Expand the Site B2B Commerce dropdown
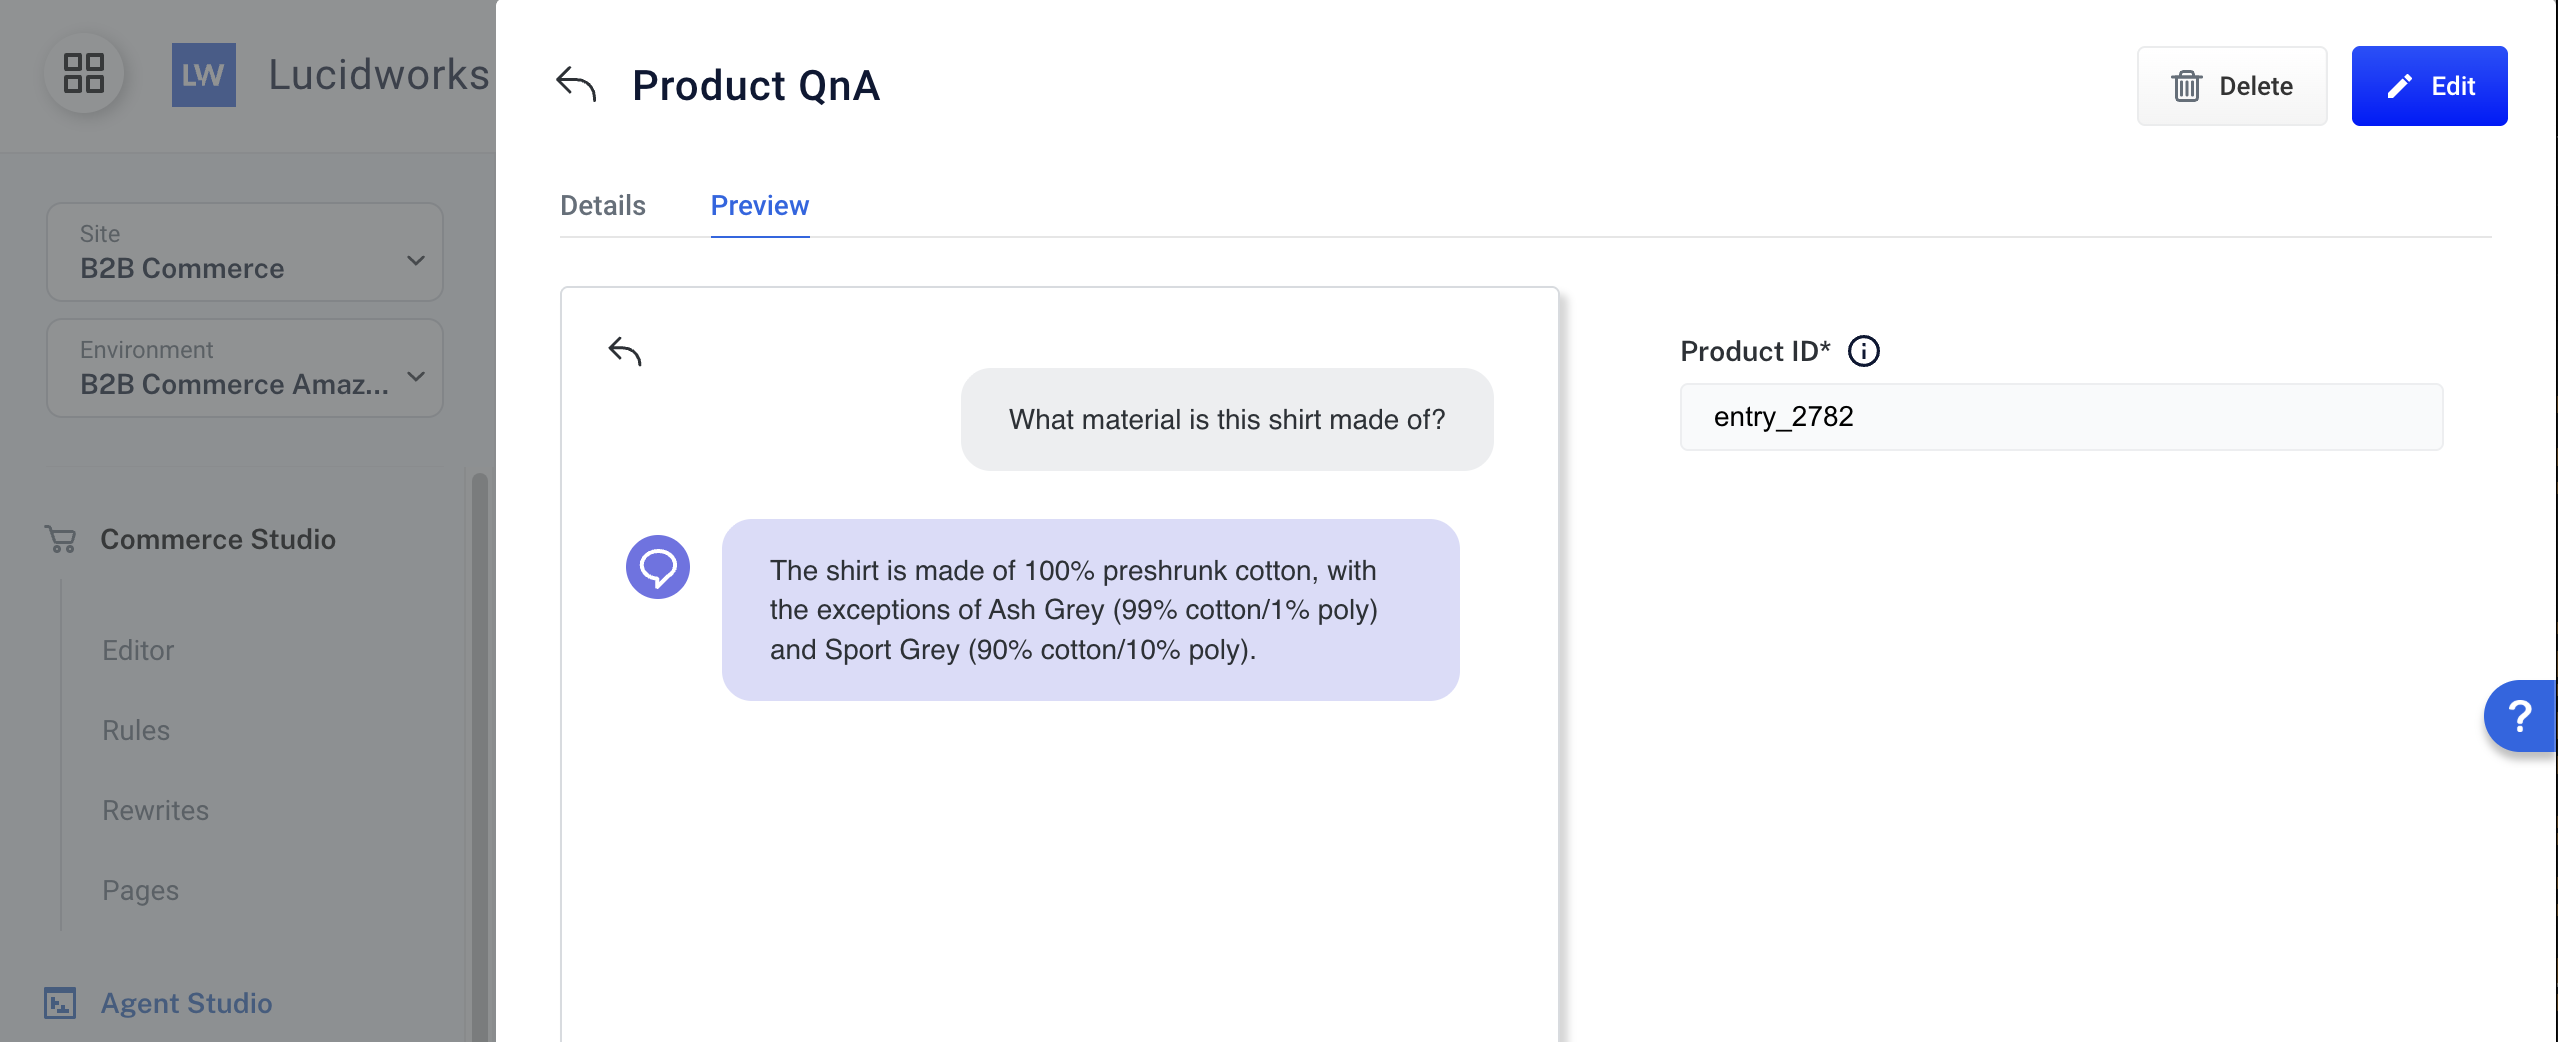The width and height of the screenshot is (2558, 1042). (245, 252)
